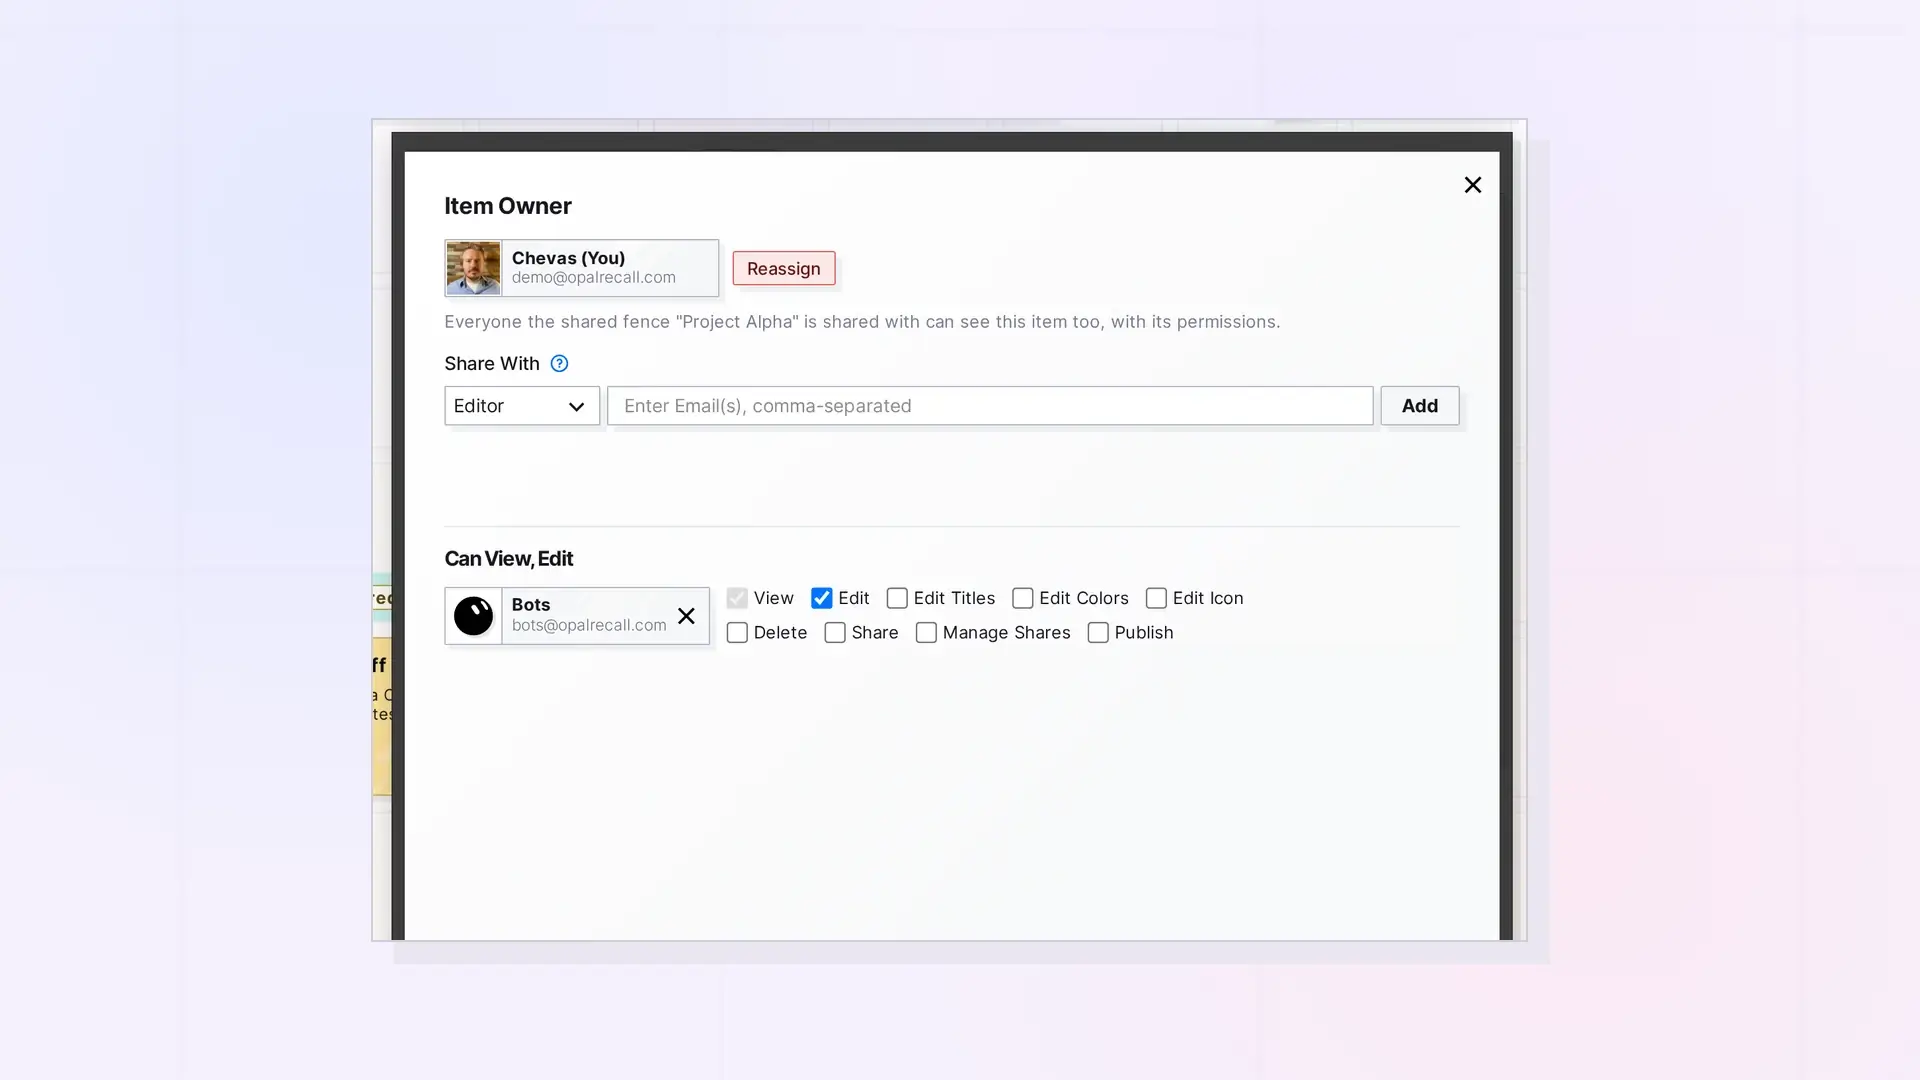This screenshot has width=1920, height=1080.
Task: Enable the Manage Shares checkbox
Action: coord(926,633)
